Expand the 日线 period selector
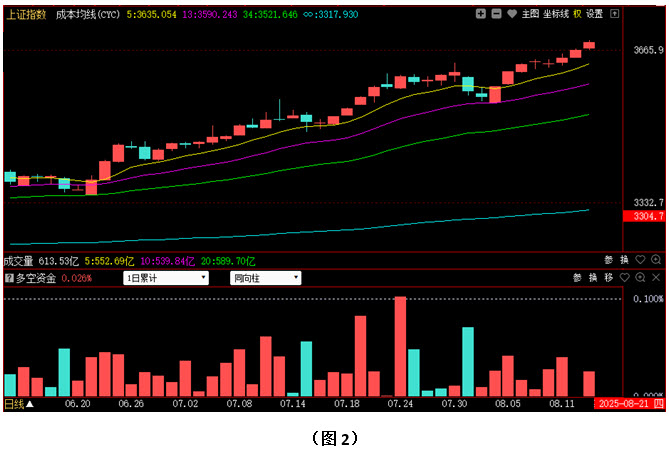Screen dimensions: 669x458 pos(19,404)
